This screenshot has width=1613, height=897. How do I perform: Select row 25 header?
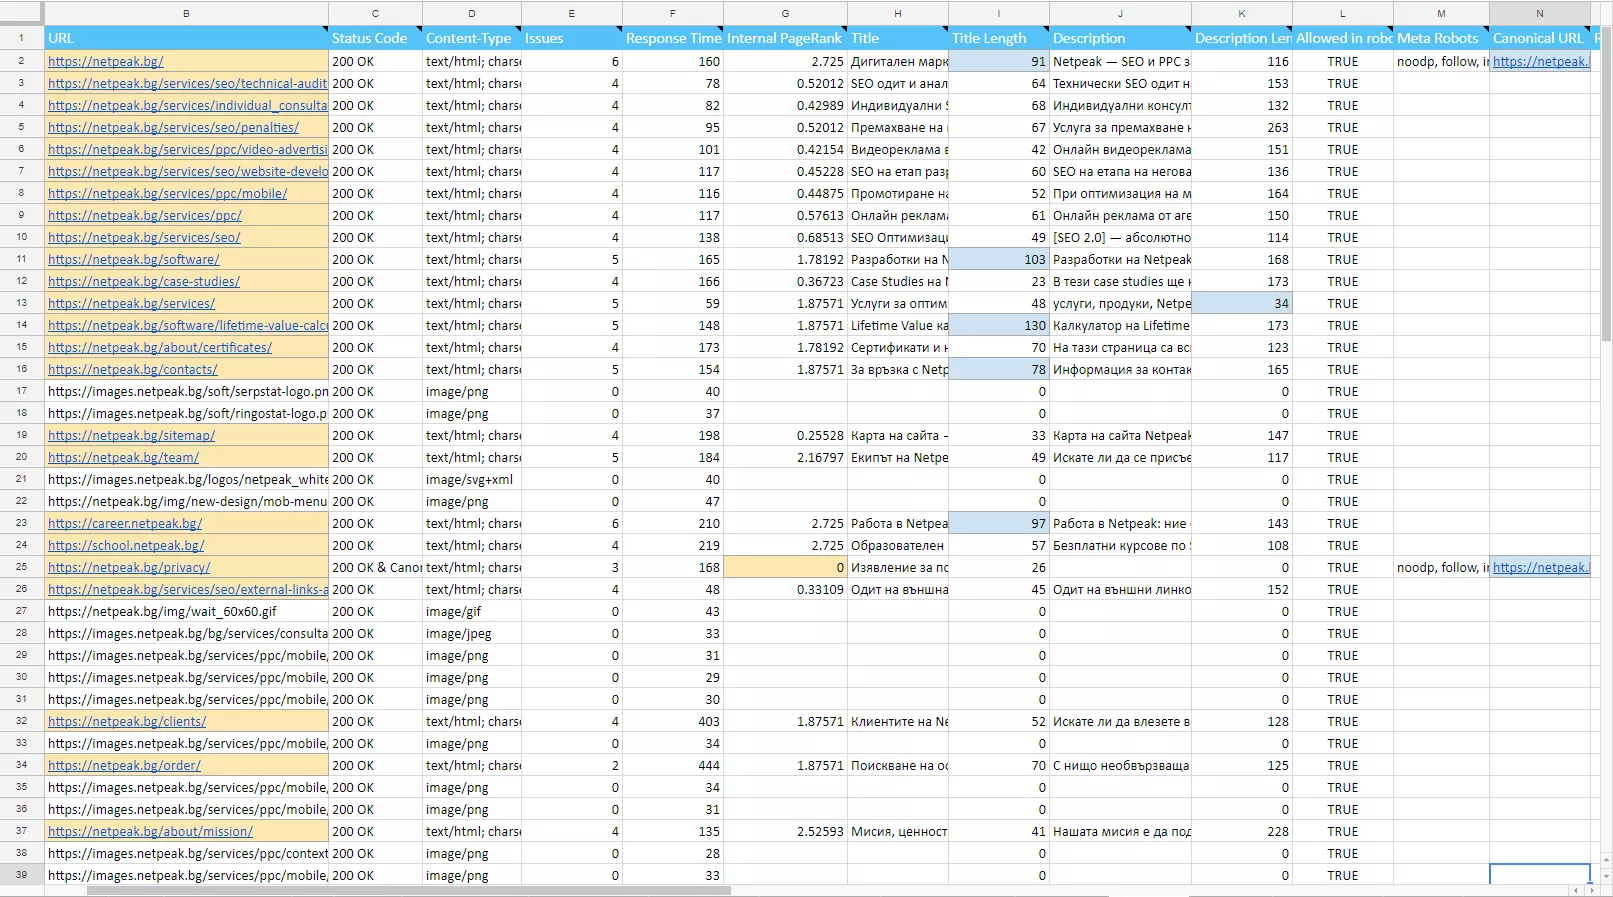point(21,567)
